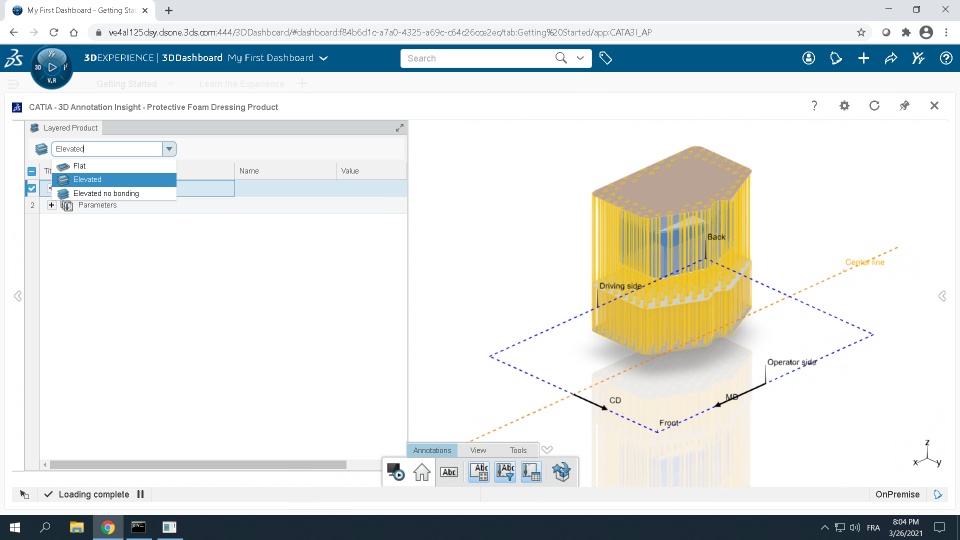Switch to the Annotations tab
This screenshot has height=540, width=960.
432,450
